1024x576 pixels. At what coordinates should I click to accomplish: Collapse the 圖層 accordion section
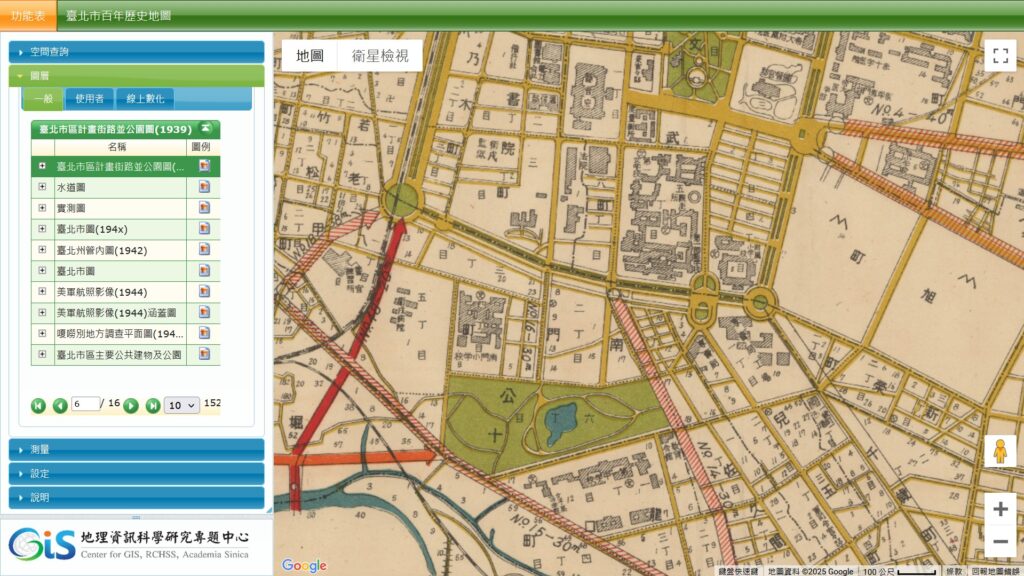(x=136, y=76)
